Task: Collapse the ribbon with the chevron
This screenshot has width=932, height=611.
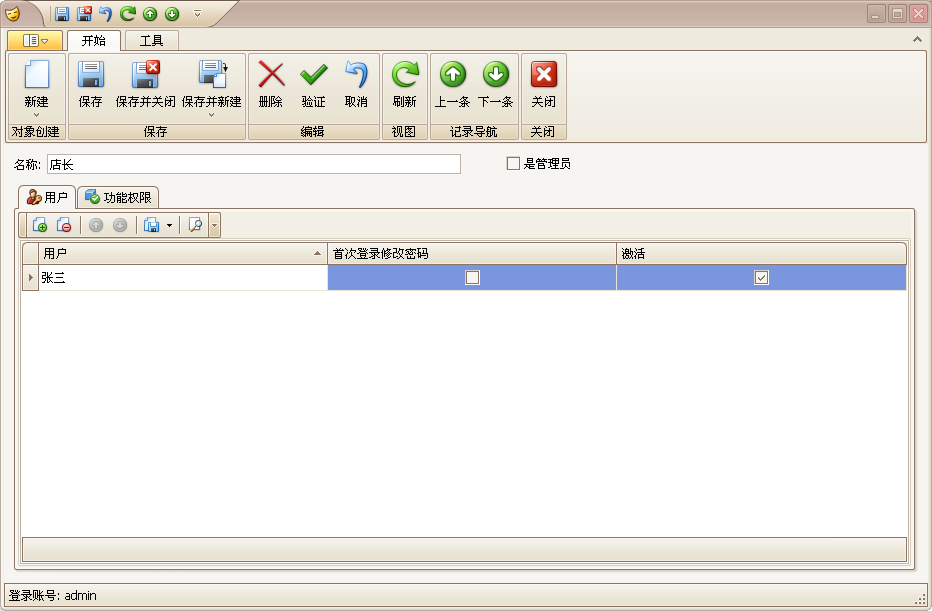Action: [x=917, y=40]
